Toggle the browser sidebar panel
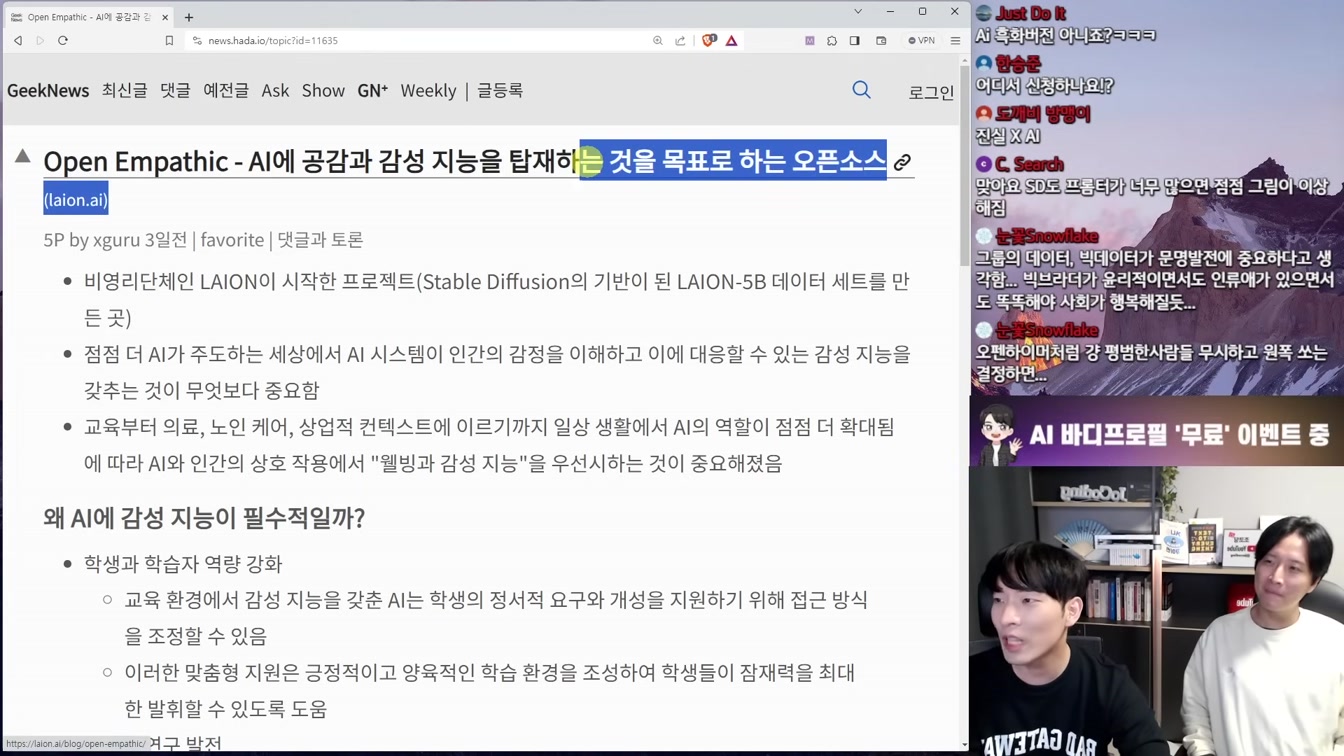The height and width of the screenshot is (756, 1344). click(x=855, y=41)
